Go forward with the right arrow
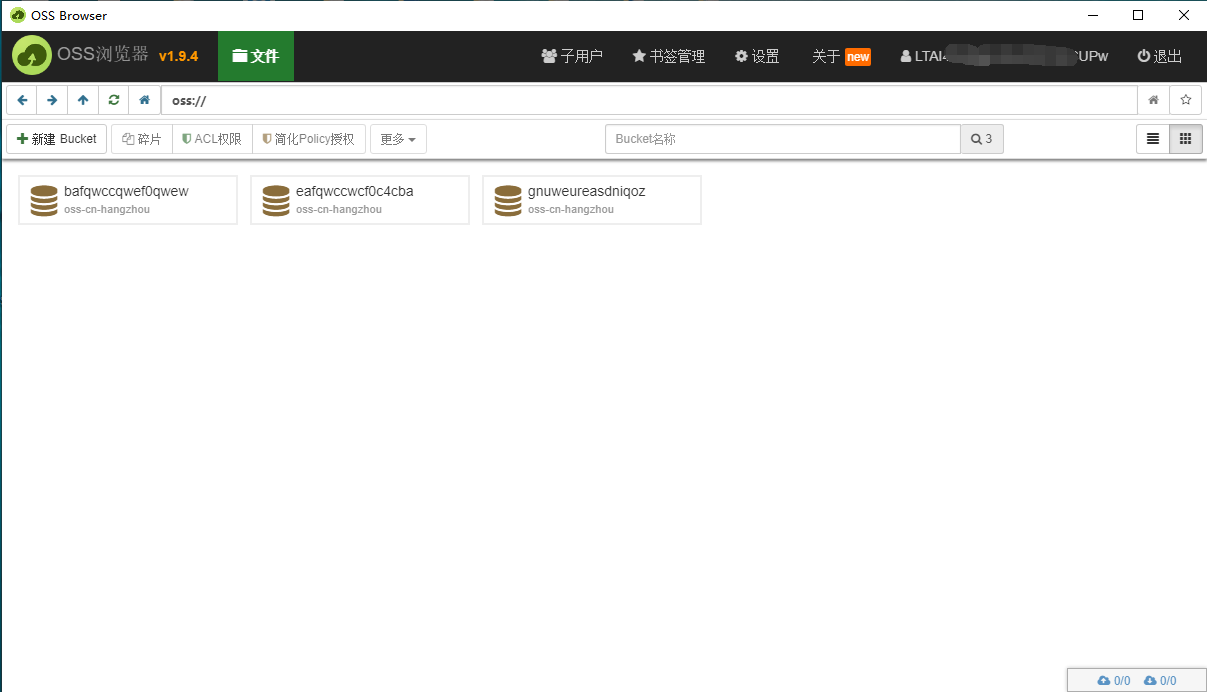Screen dimensions: 1207x692 [x=52, y=100]
